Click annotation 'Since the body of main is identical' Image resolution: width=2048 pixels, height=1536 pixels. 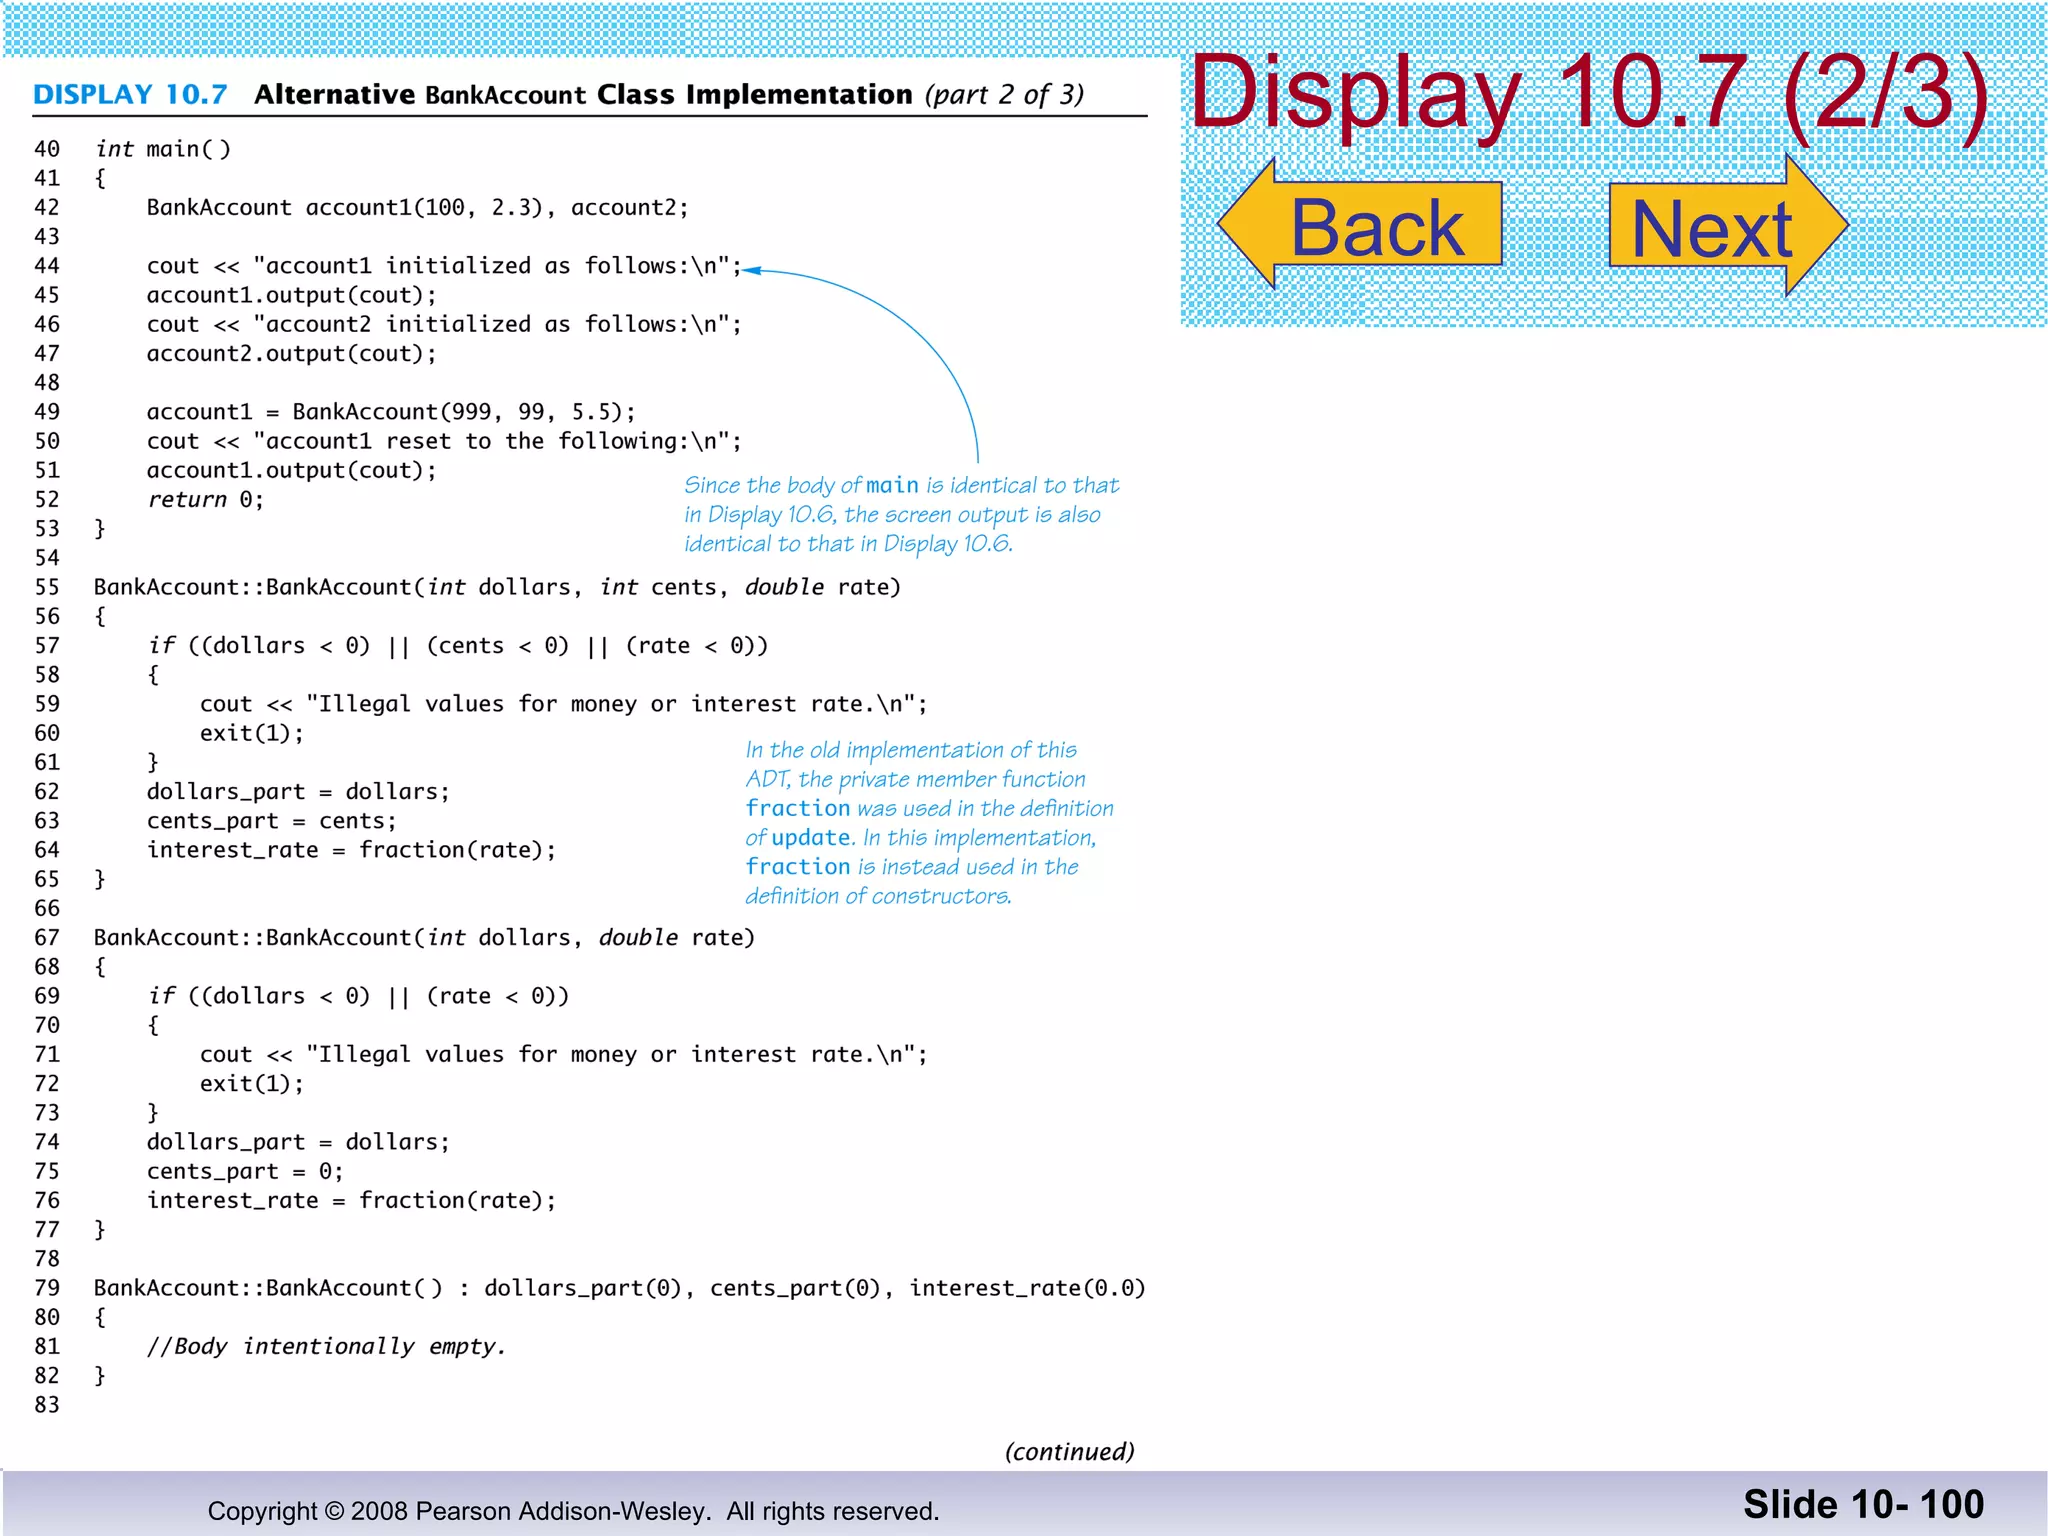pyautogui.click(x=901, y=515)
